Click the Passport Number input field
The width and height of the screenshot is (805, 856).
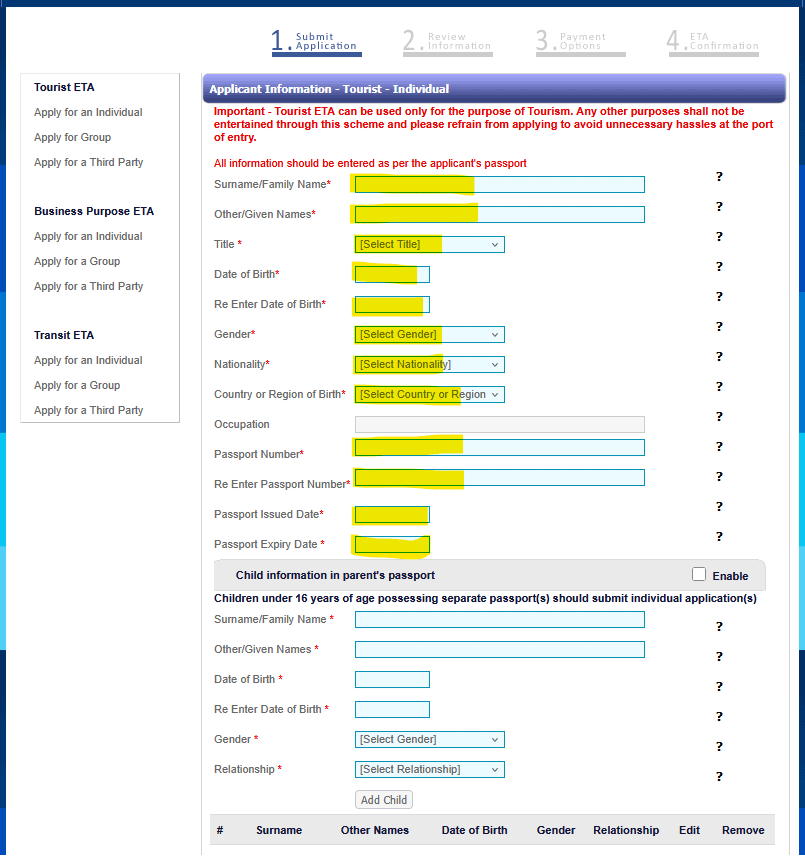[x=499, y=448]
